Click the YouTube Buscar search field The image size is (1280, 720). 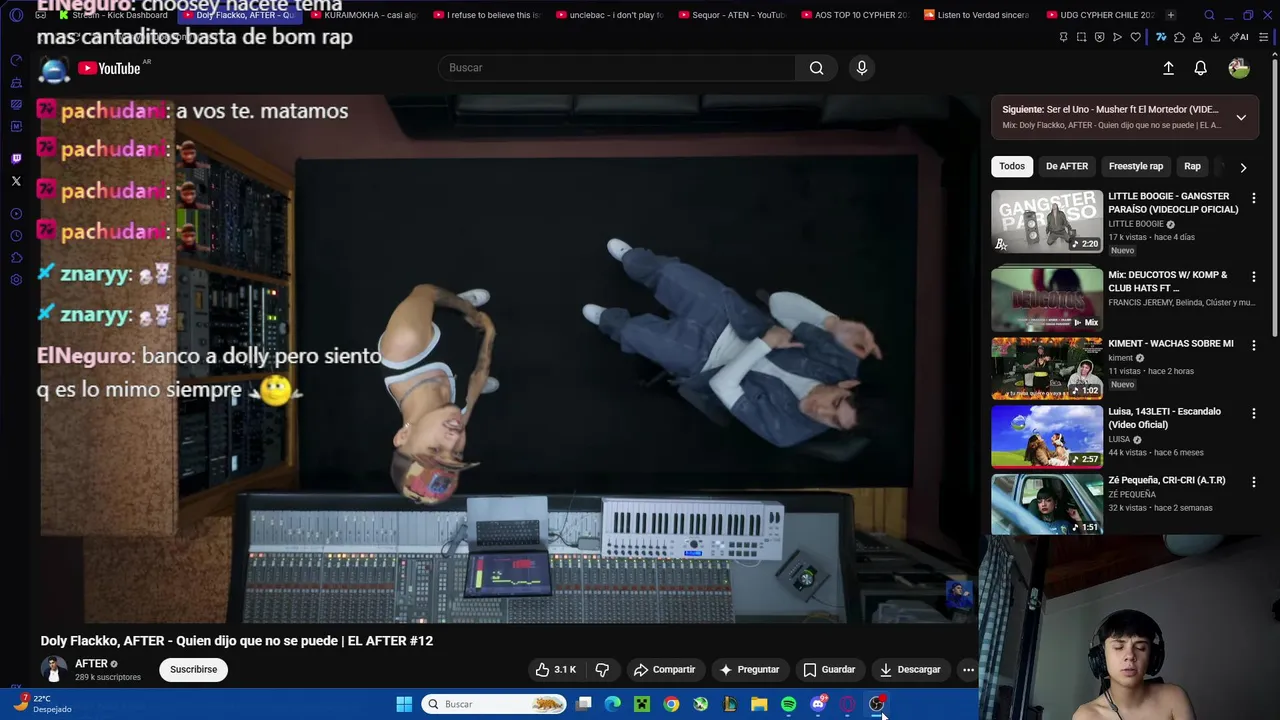click(x=617, y=68)
